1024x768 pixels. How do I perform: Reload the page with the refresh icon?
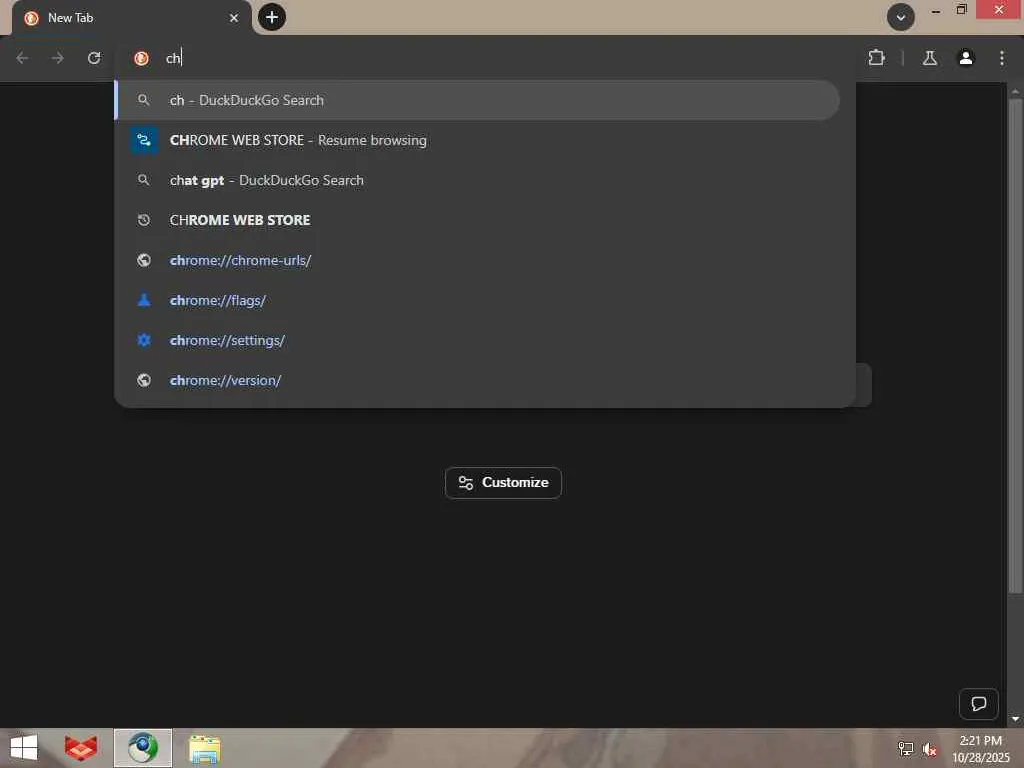point(94,58)
